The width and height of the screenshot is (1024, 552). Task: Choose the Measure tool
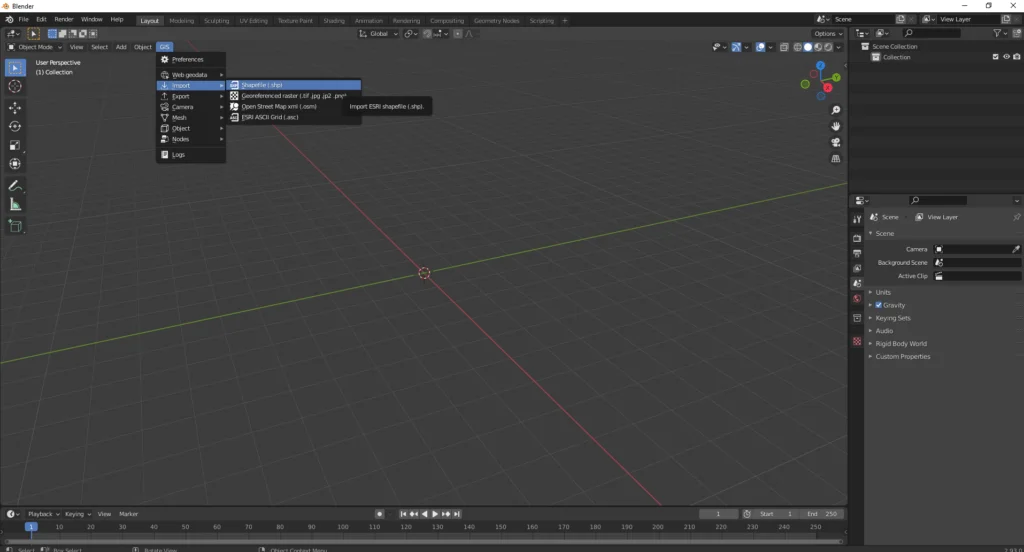pos(15,205)
